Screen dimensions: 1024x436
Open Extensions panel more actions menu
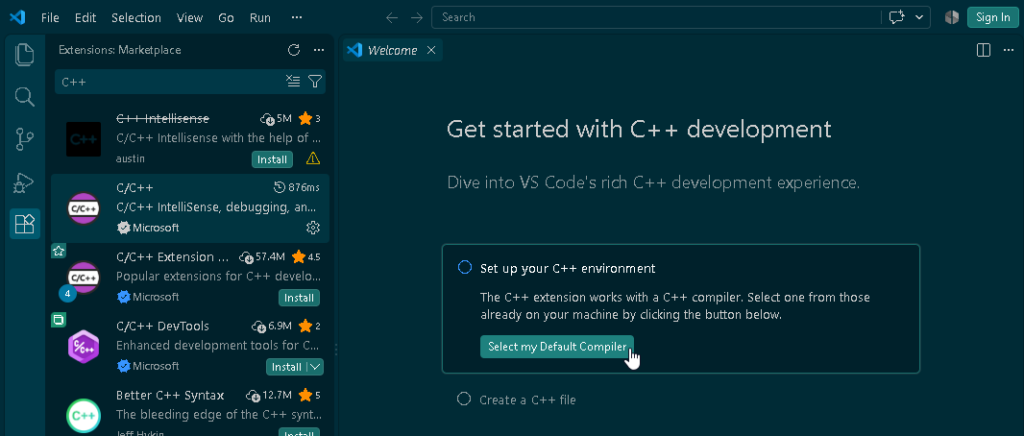[319, 50]
